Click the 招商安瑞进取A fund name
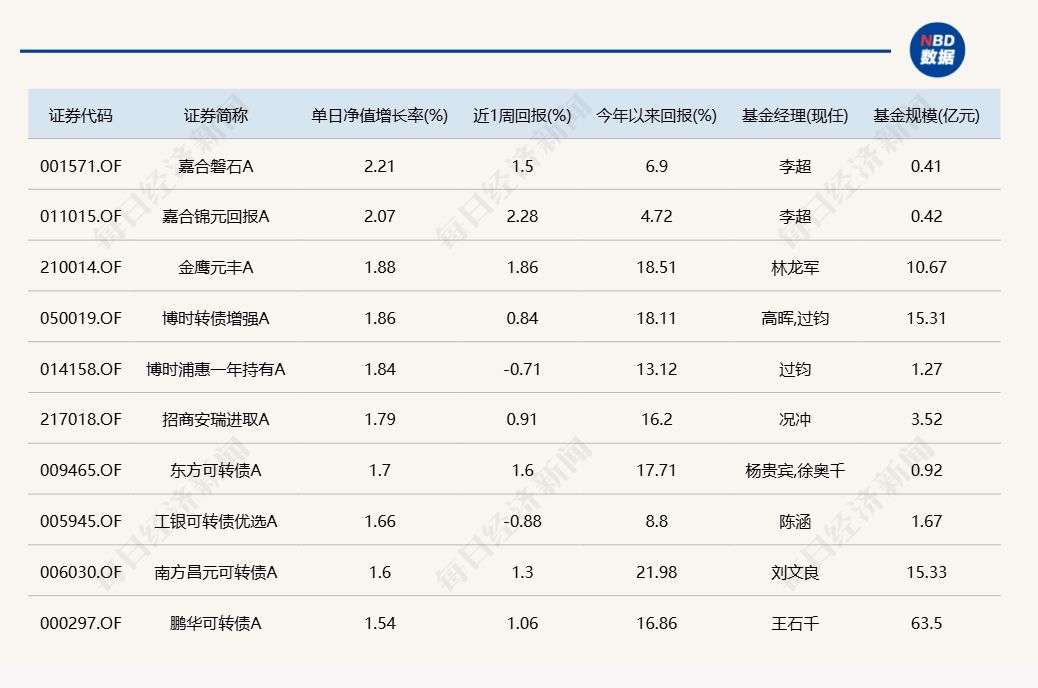This screenshot has width=1038, height=688. coord(216,420)
